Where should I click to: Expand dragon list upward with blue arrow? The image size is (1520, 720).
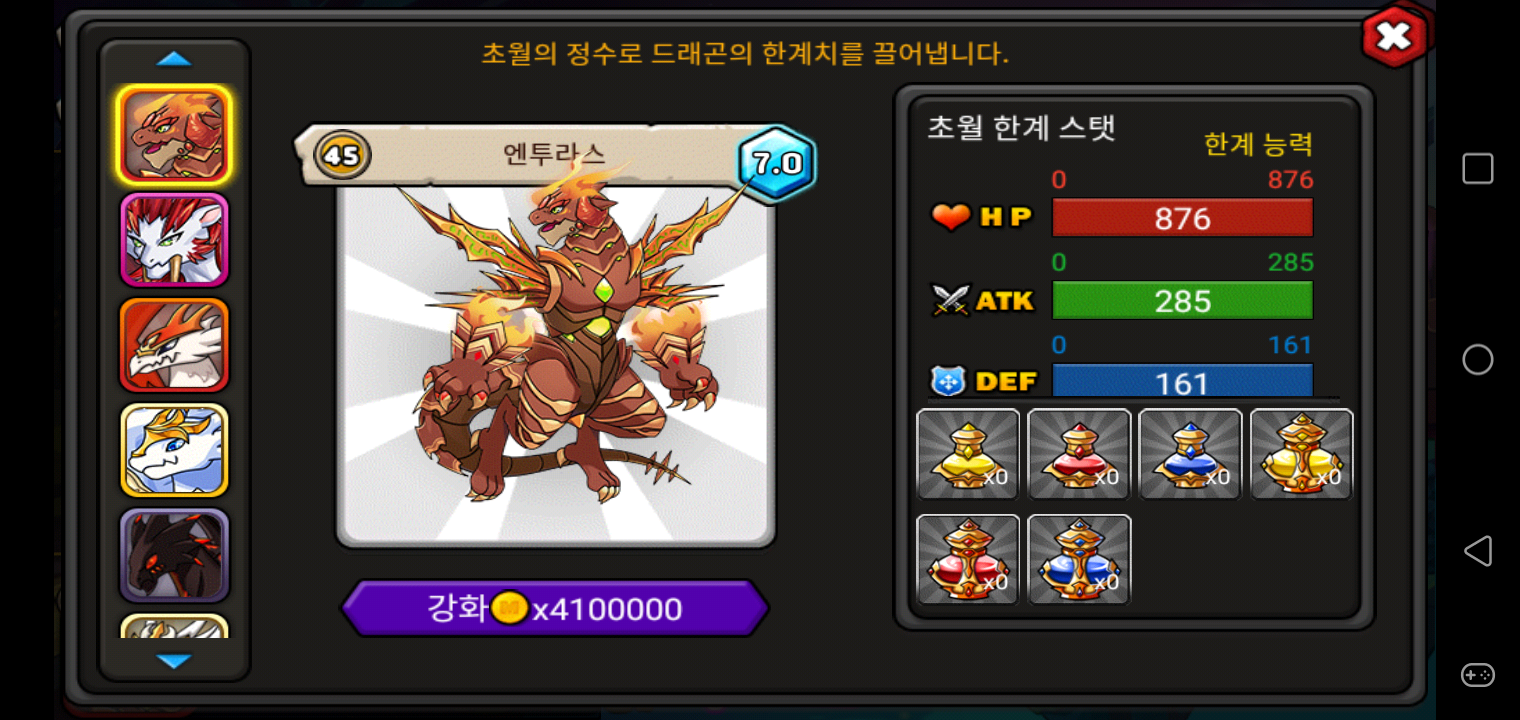click(x=174, y=59)
